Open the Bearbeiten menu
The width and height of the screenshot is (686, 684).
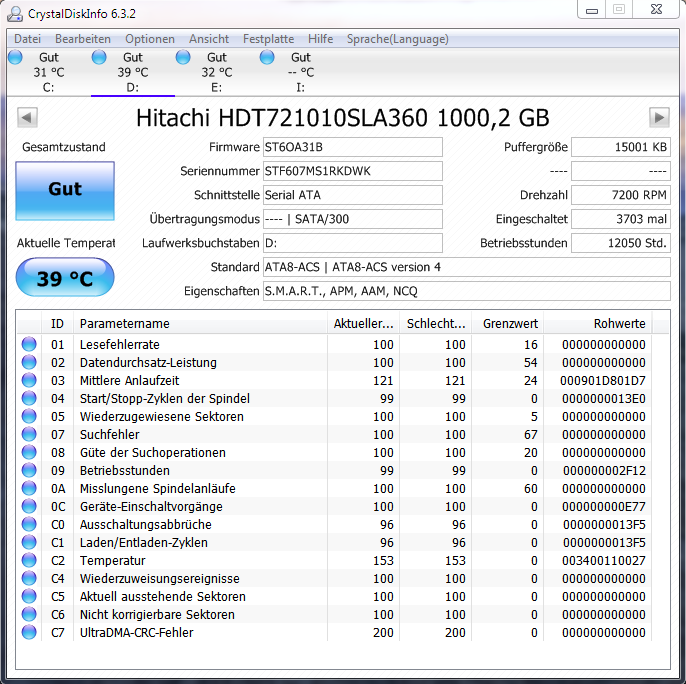tap(83, 39)
